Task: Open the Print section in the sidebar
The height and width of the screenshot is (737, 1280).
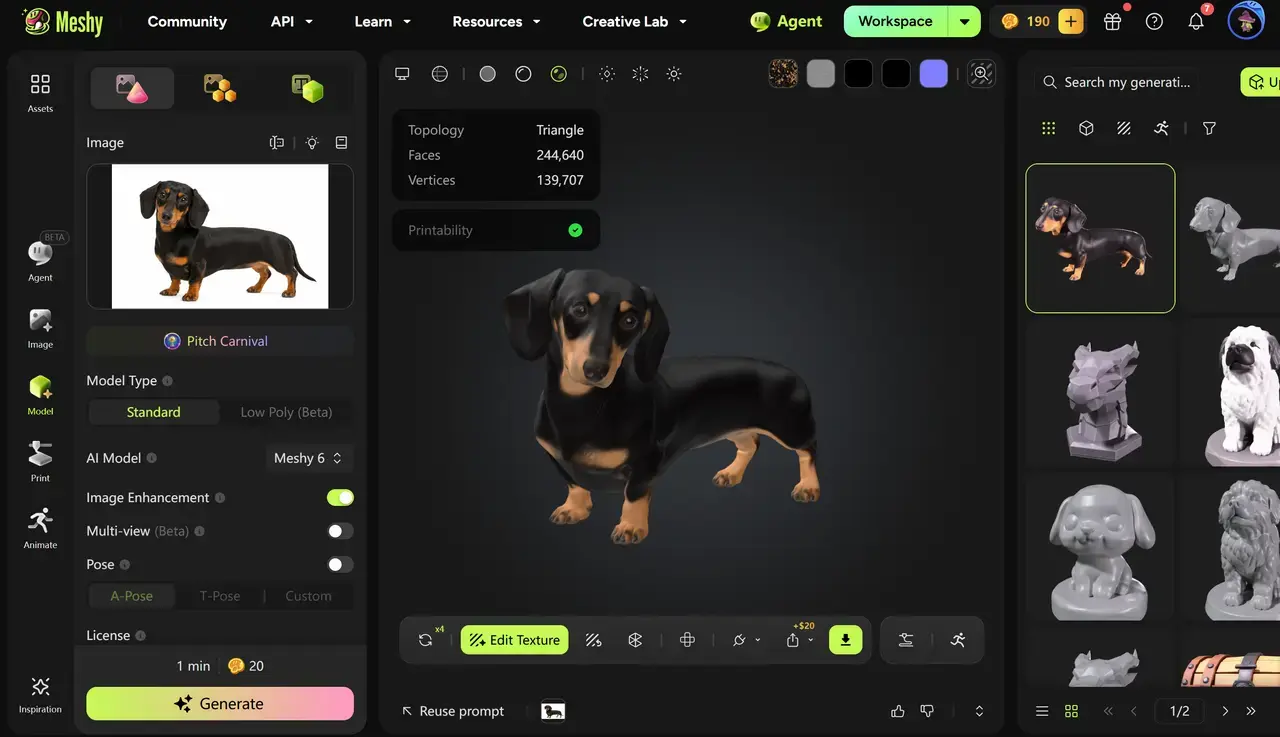Action: click(40, 461)
